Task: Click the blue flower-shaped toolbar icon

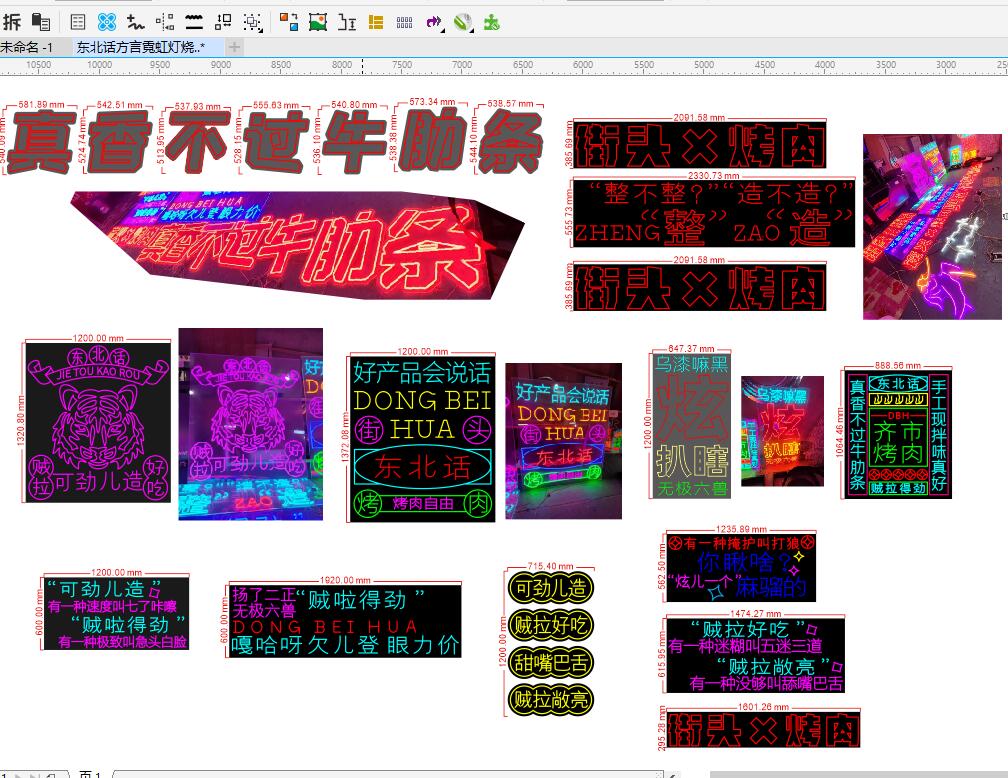Action: click(x=106, y=21)
